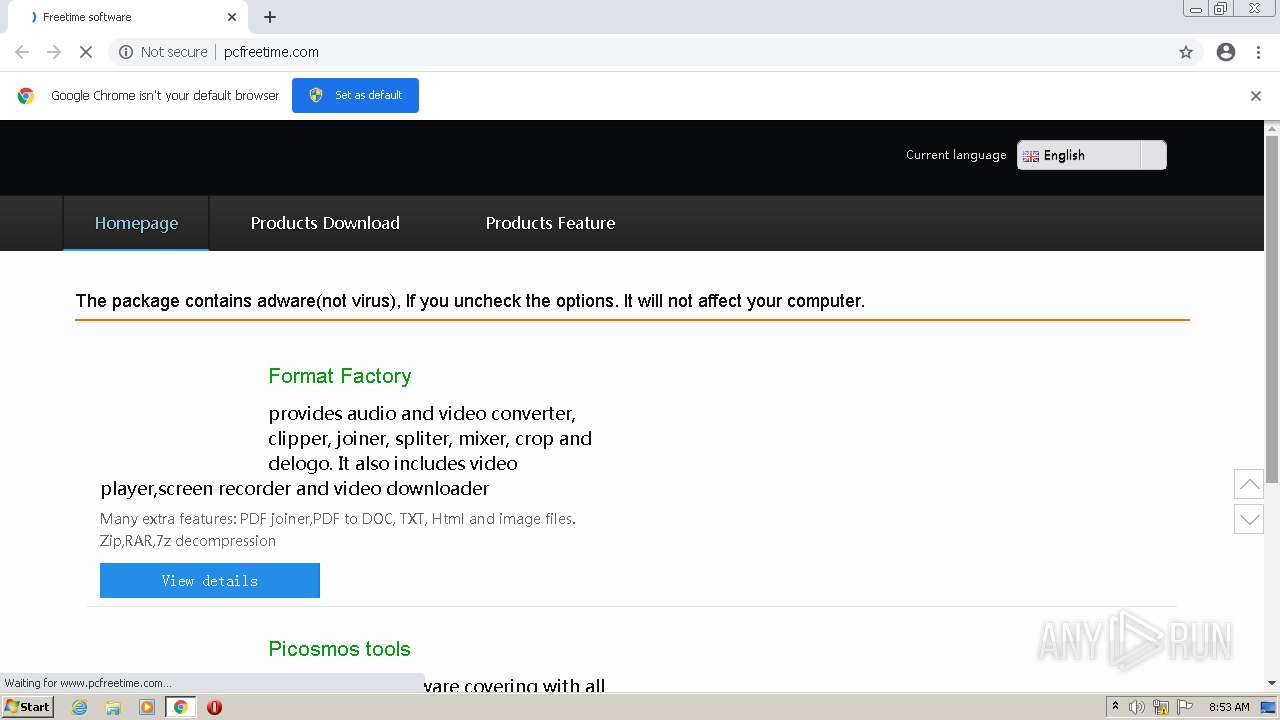Screen dimensions: 1280x720
Task: Launch Internet Explorer from the taskbar
Action: click(80, 707)
